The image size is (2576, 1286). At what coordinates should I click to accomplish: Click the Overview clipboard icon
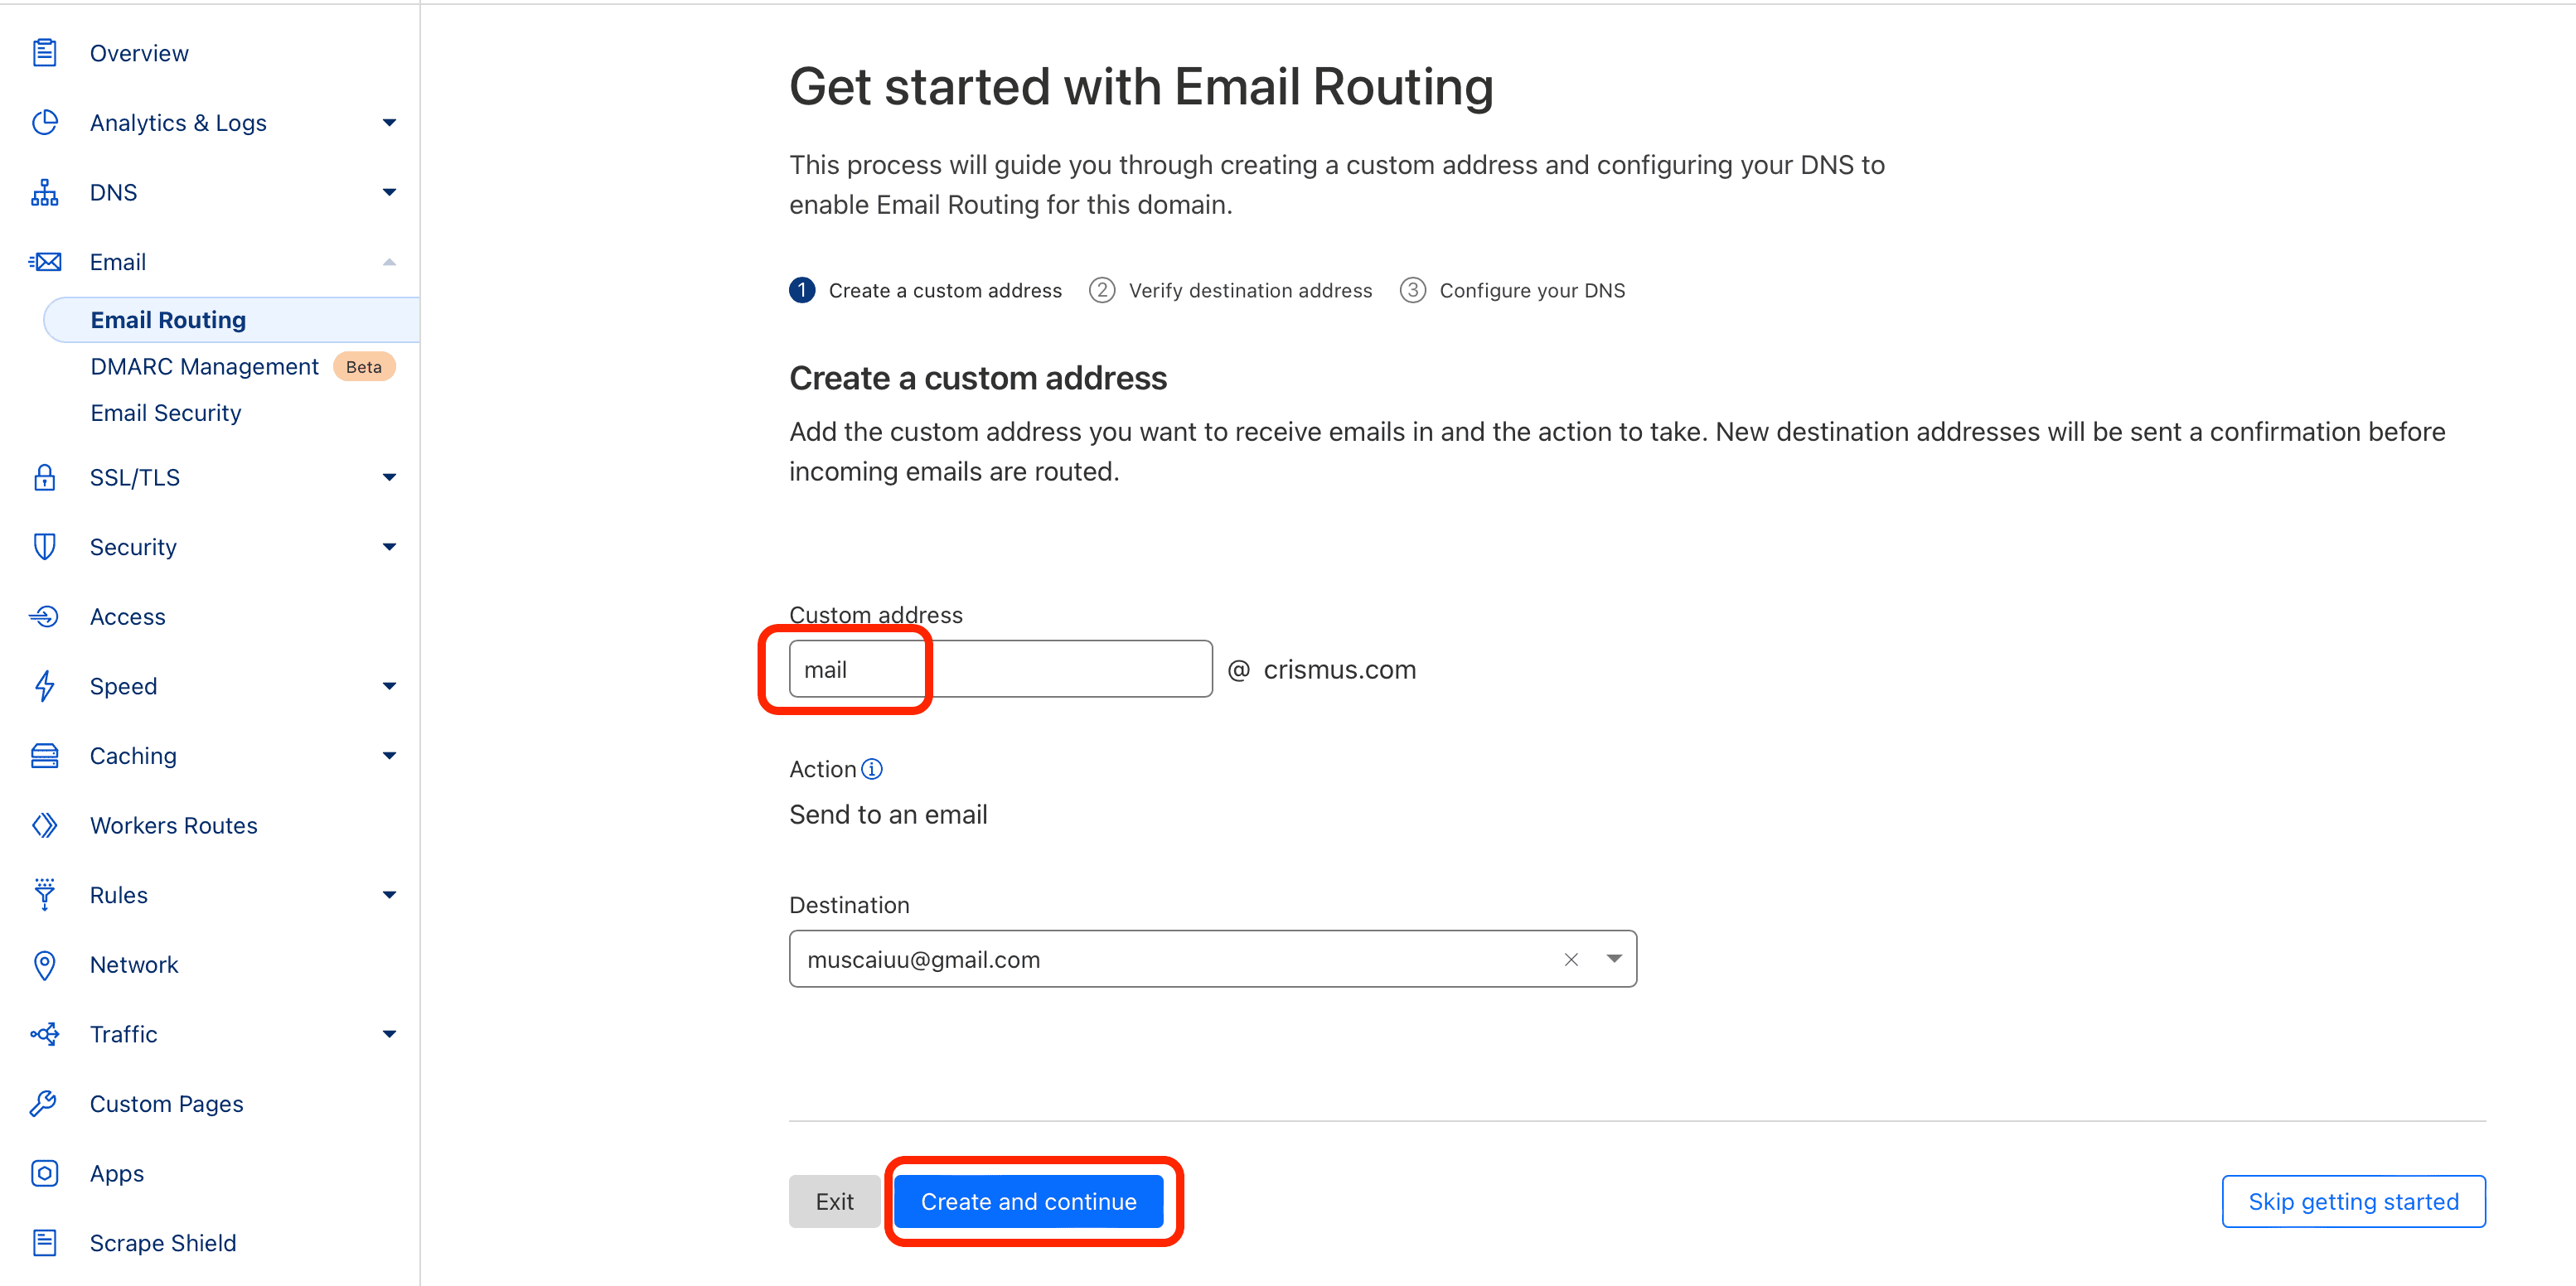coord(44,53)
